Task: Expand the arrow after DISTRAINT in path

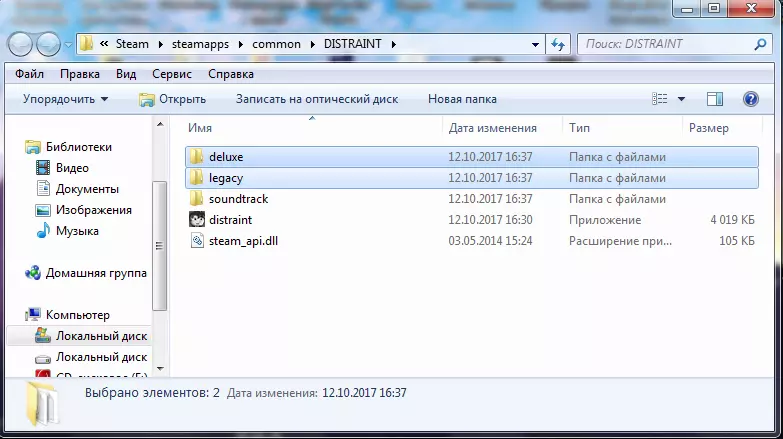Action: 393,44
